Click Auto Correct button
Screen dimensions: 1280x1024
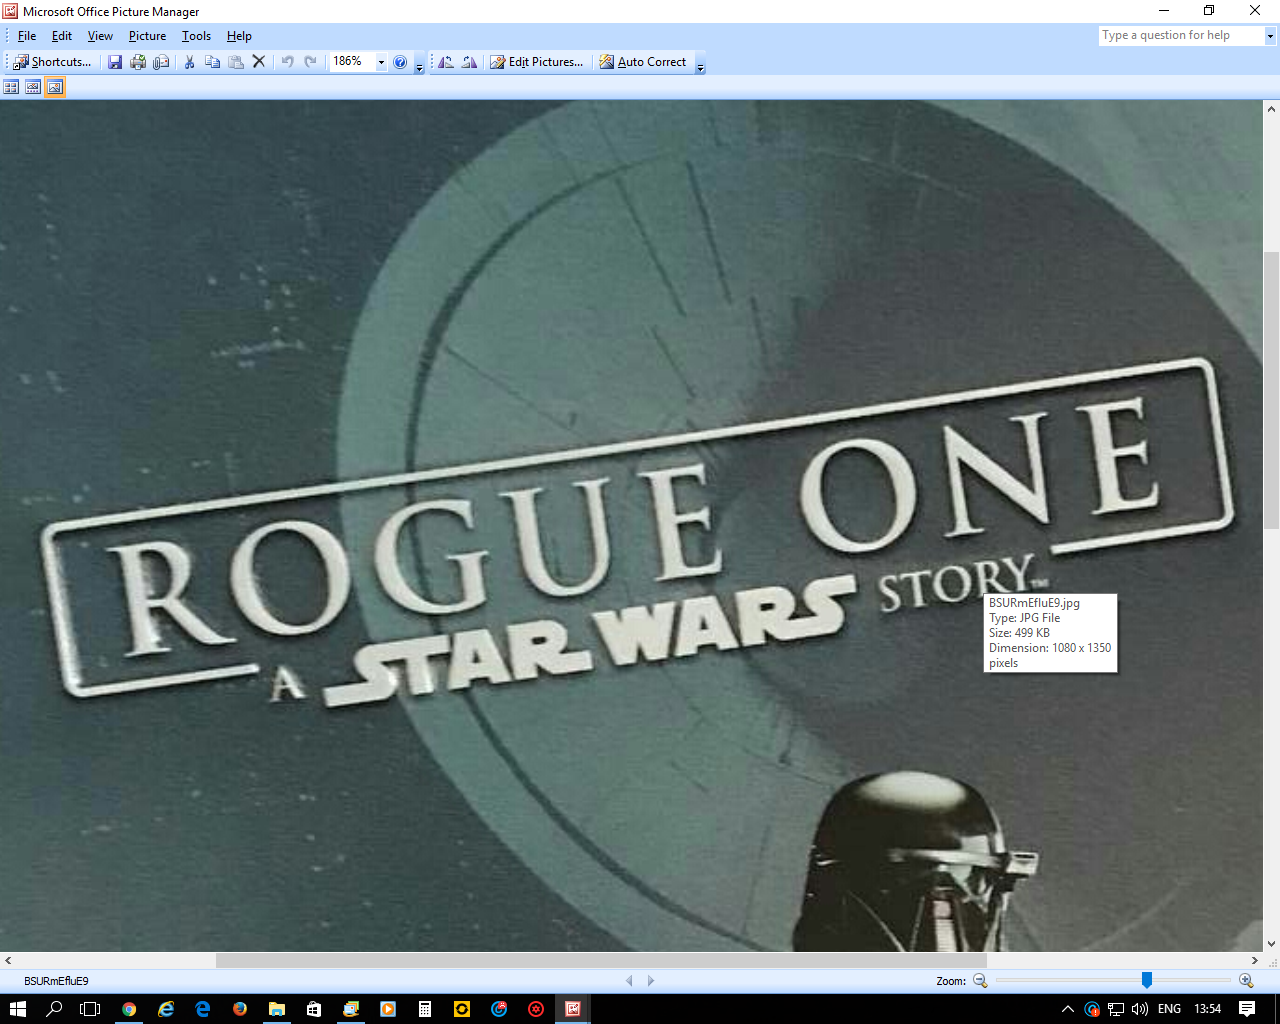[643, 62]
